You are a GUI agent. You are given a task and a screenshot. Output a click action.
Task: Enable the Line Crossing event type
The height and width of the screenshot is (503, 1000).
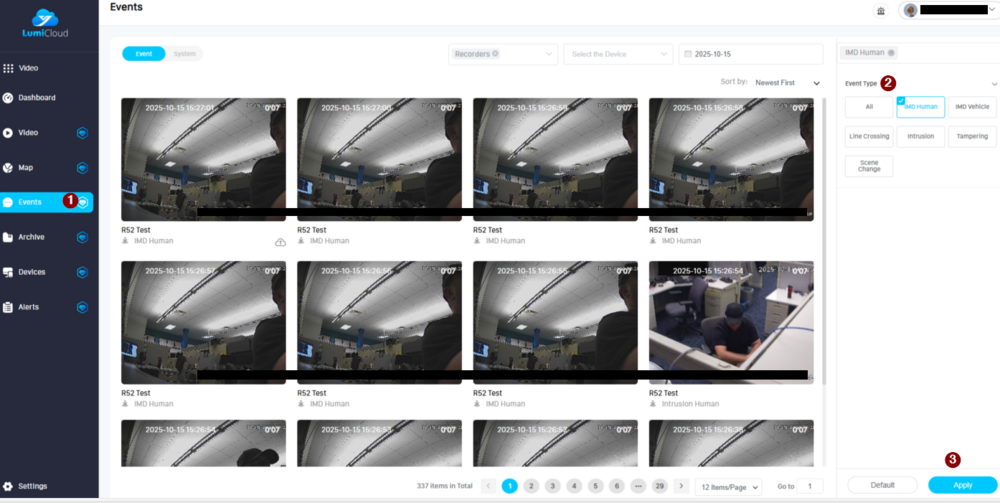coord(868,136)
